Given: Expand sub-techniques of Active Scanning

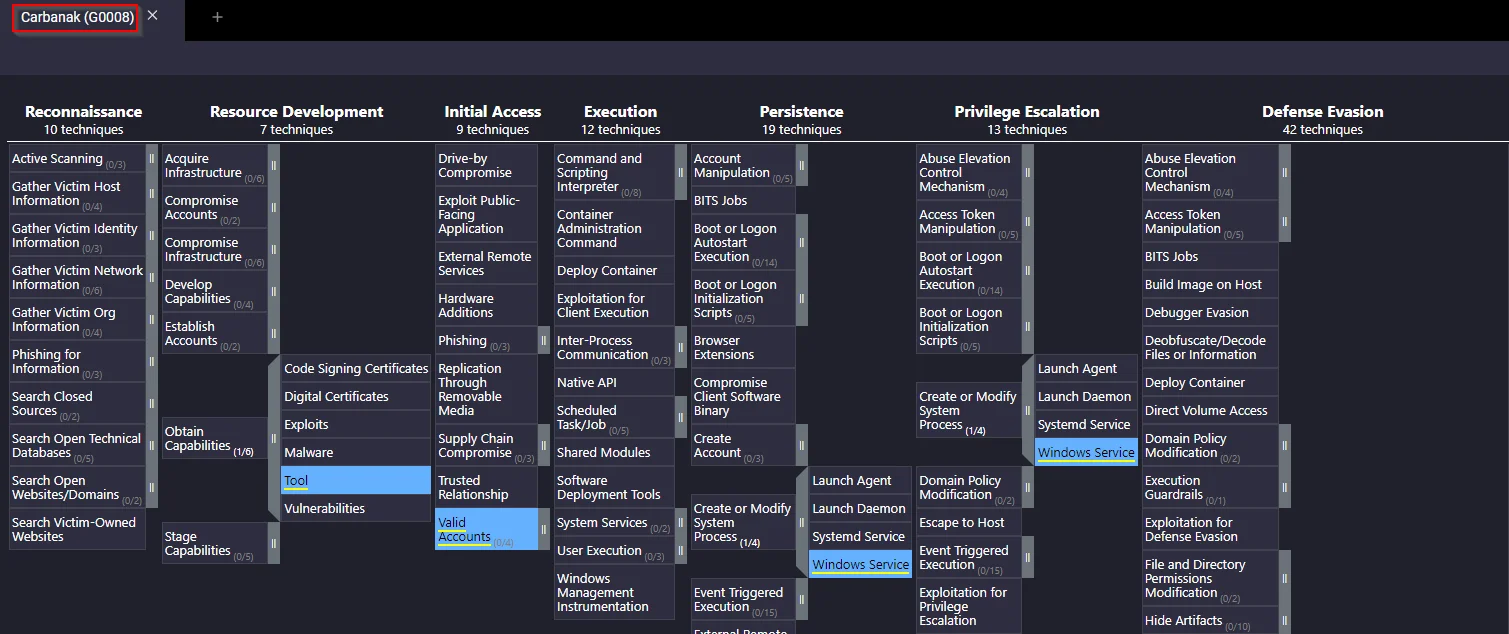Looking at the screenshot, I should pos(152,158).
